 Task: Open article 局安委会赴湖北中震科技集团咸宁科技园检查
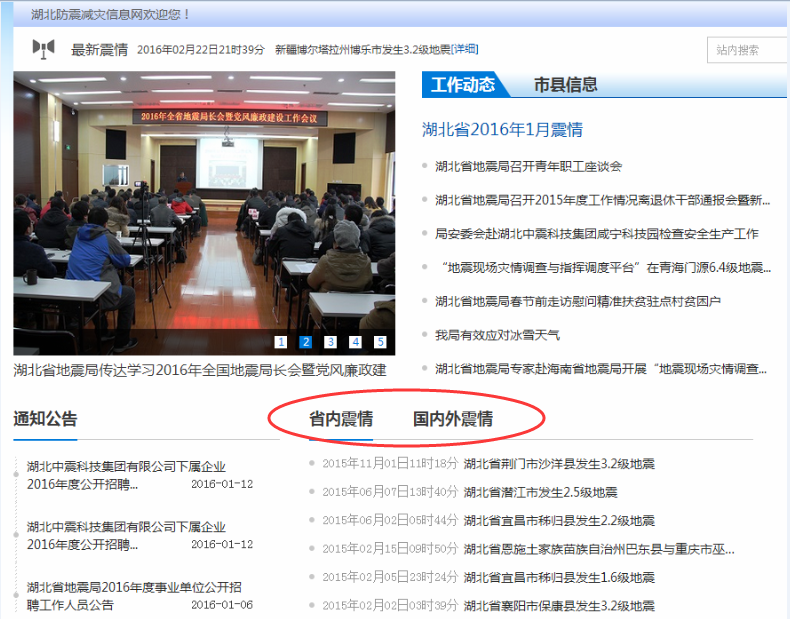tap(597, 234)
